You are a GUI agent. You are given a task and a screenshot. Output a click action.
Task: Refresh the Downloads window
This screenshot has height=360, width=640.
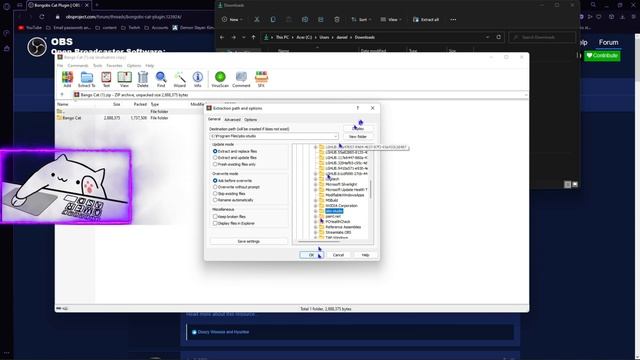tap(499, 37)
